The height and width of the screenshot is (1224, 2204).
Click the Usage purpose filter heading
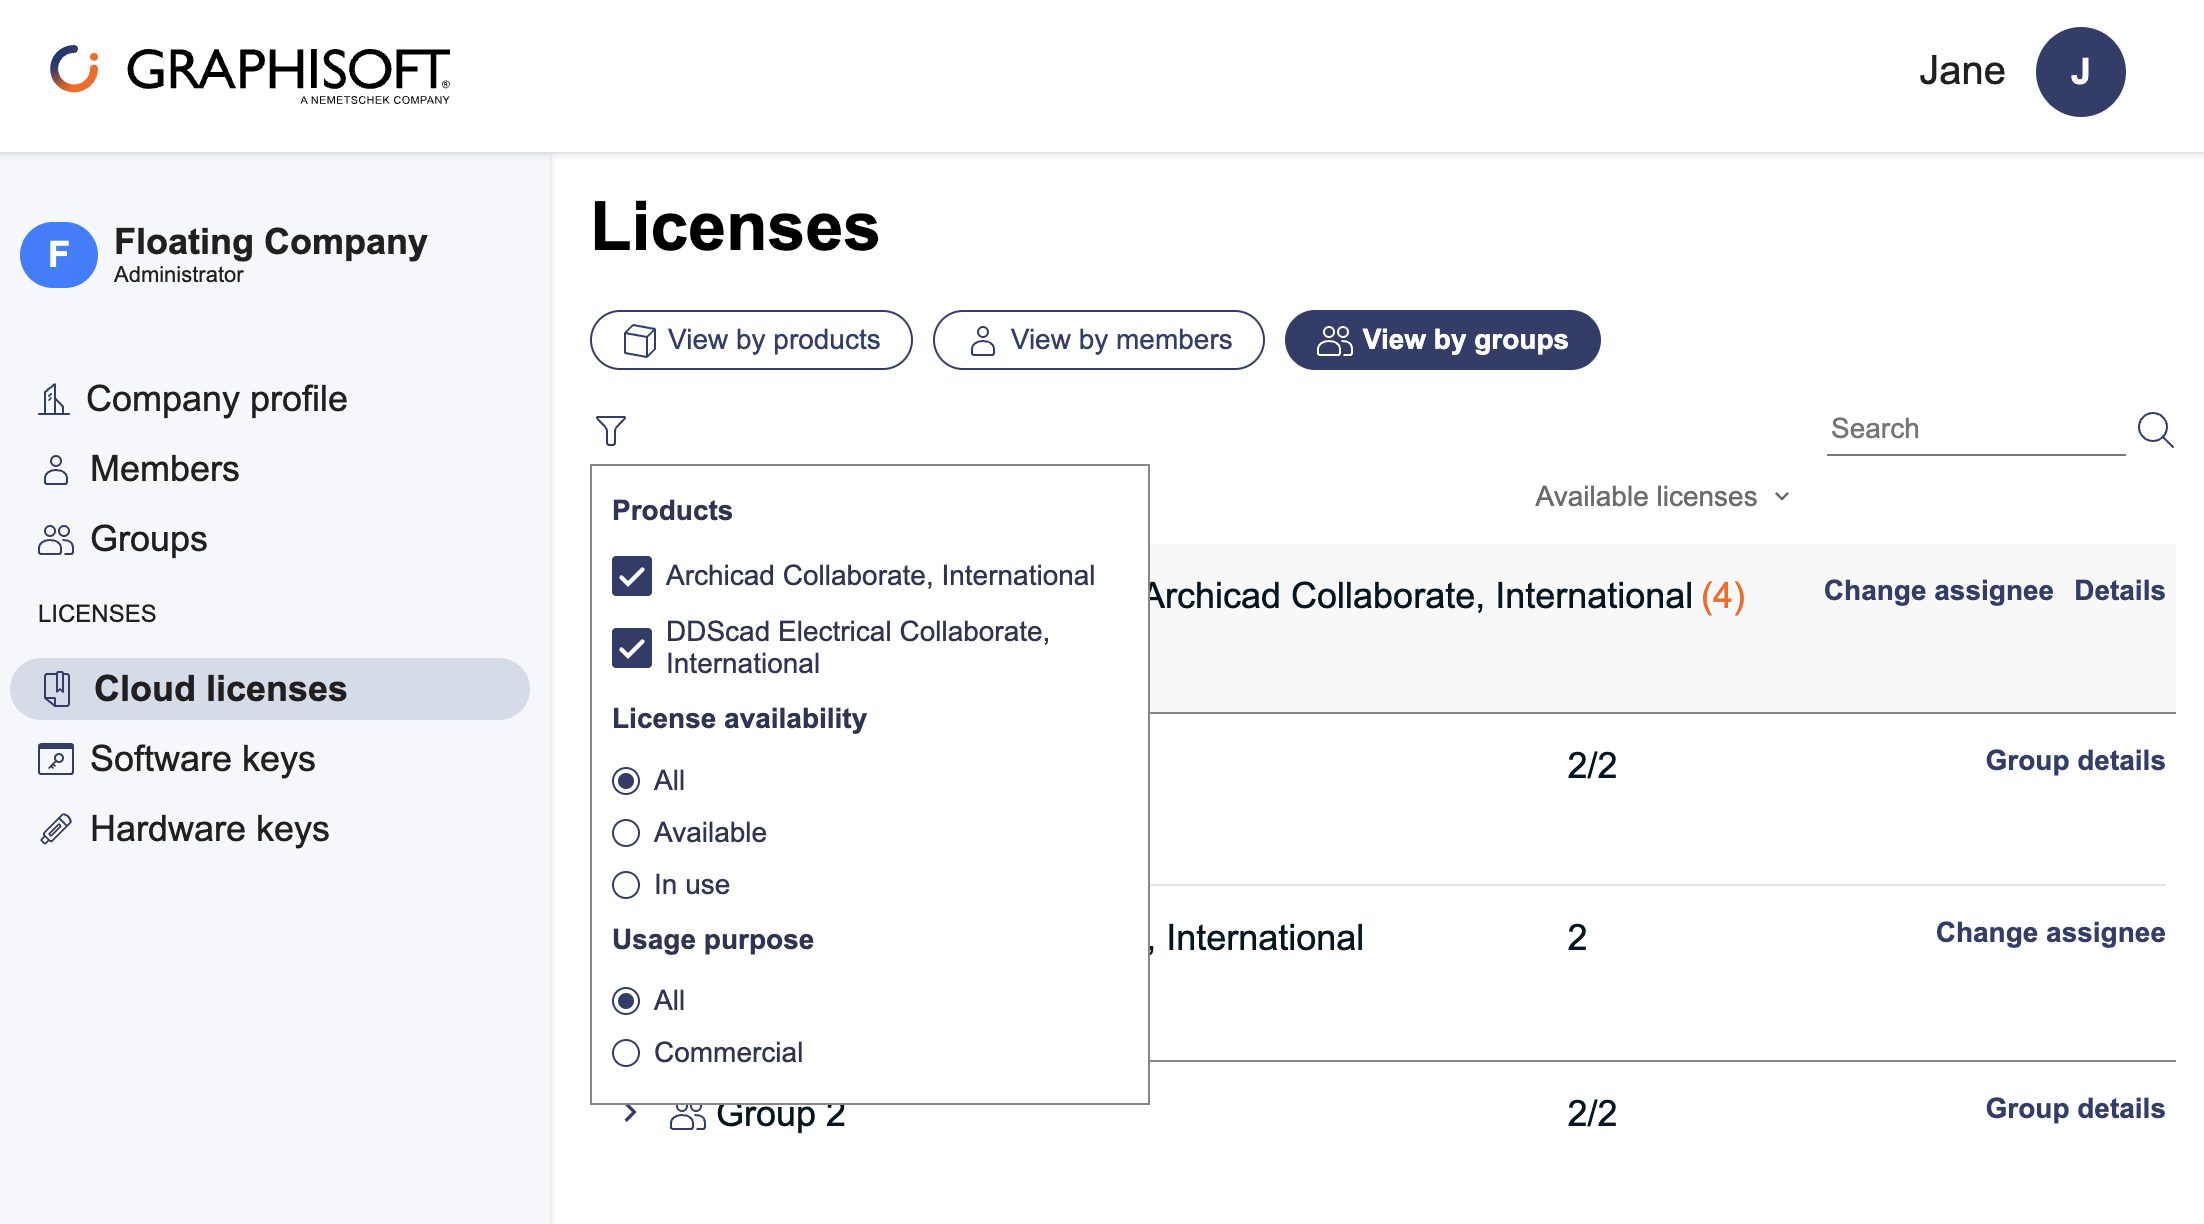tap(713, 940)
